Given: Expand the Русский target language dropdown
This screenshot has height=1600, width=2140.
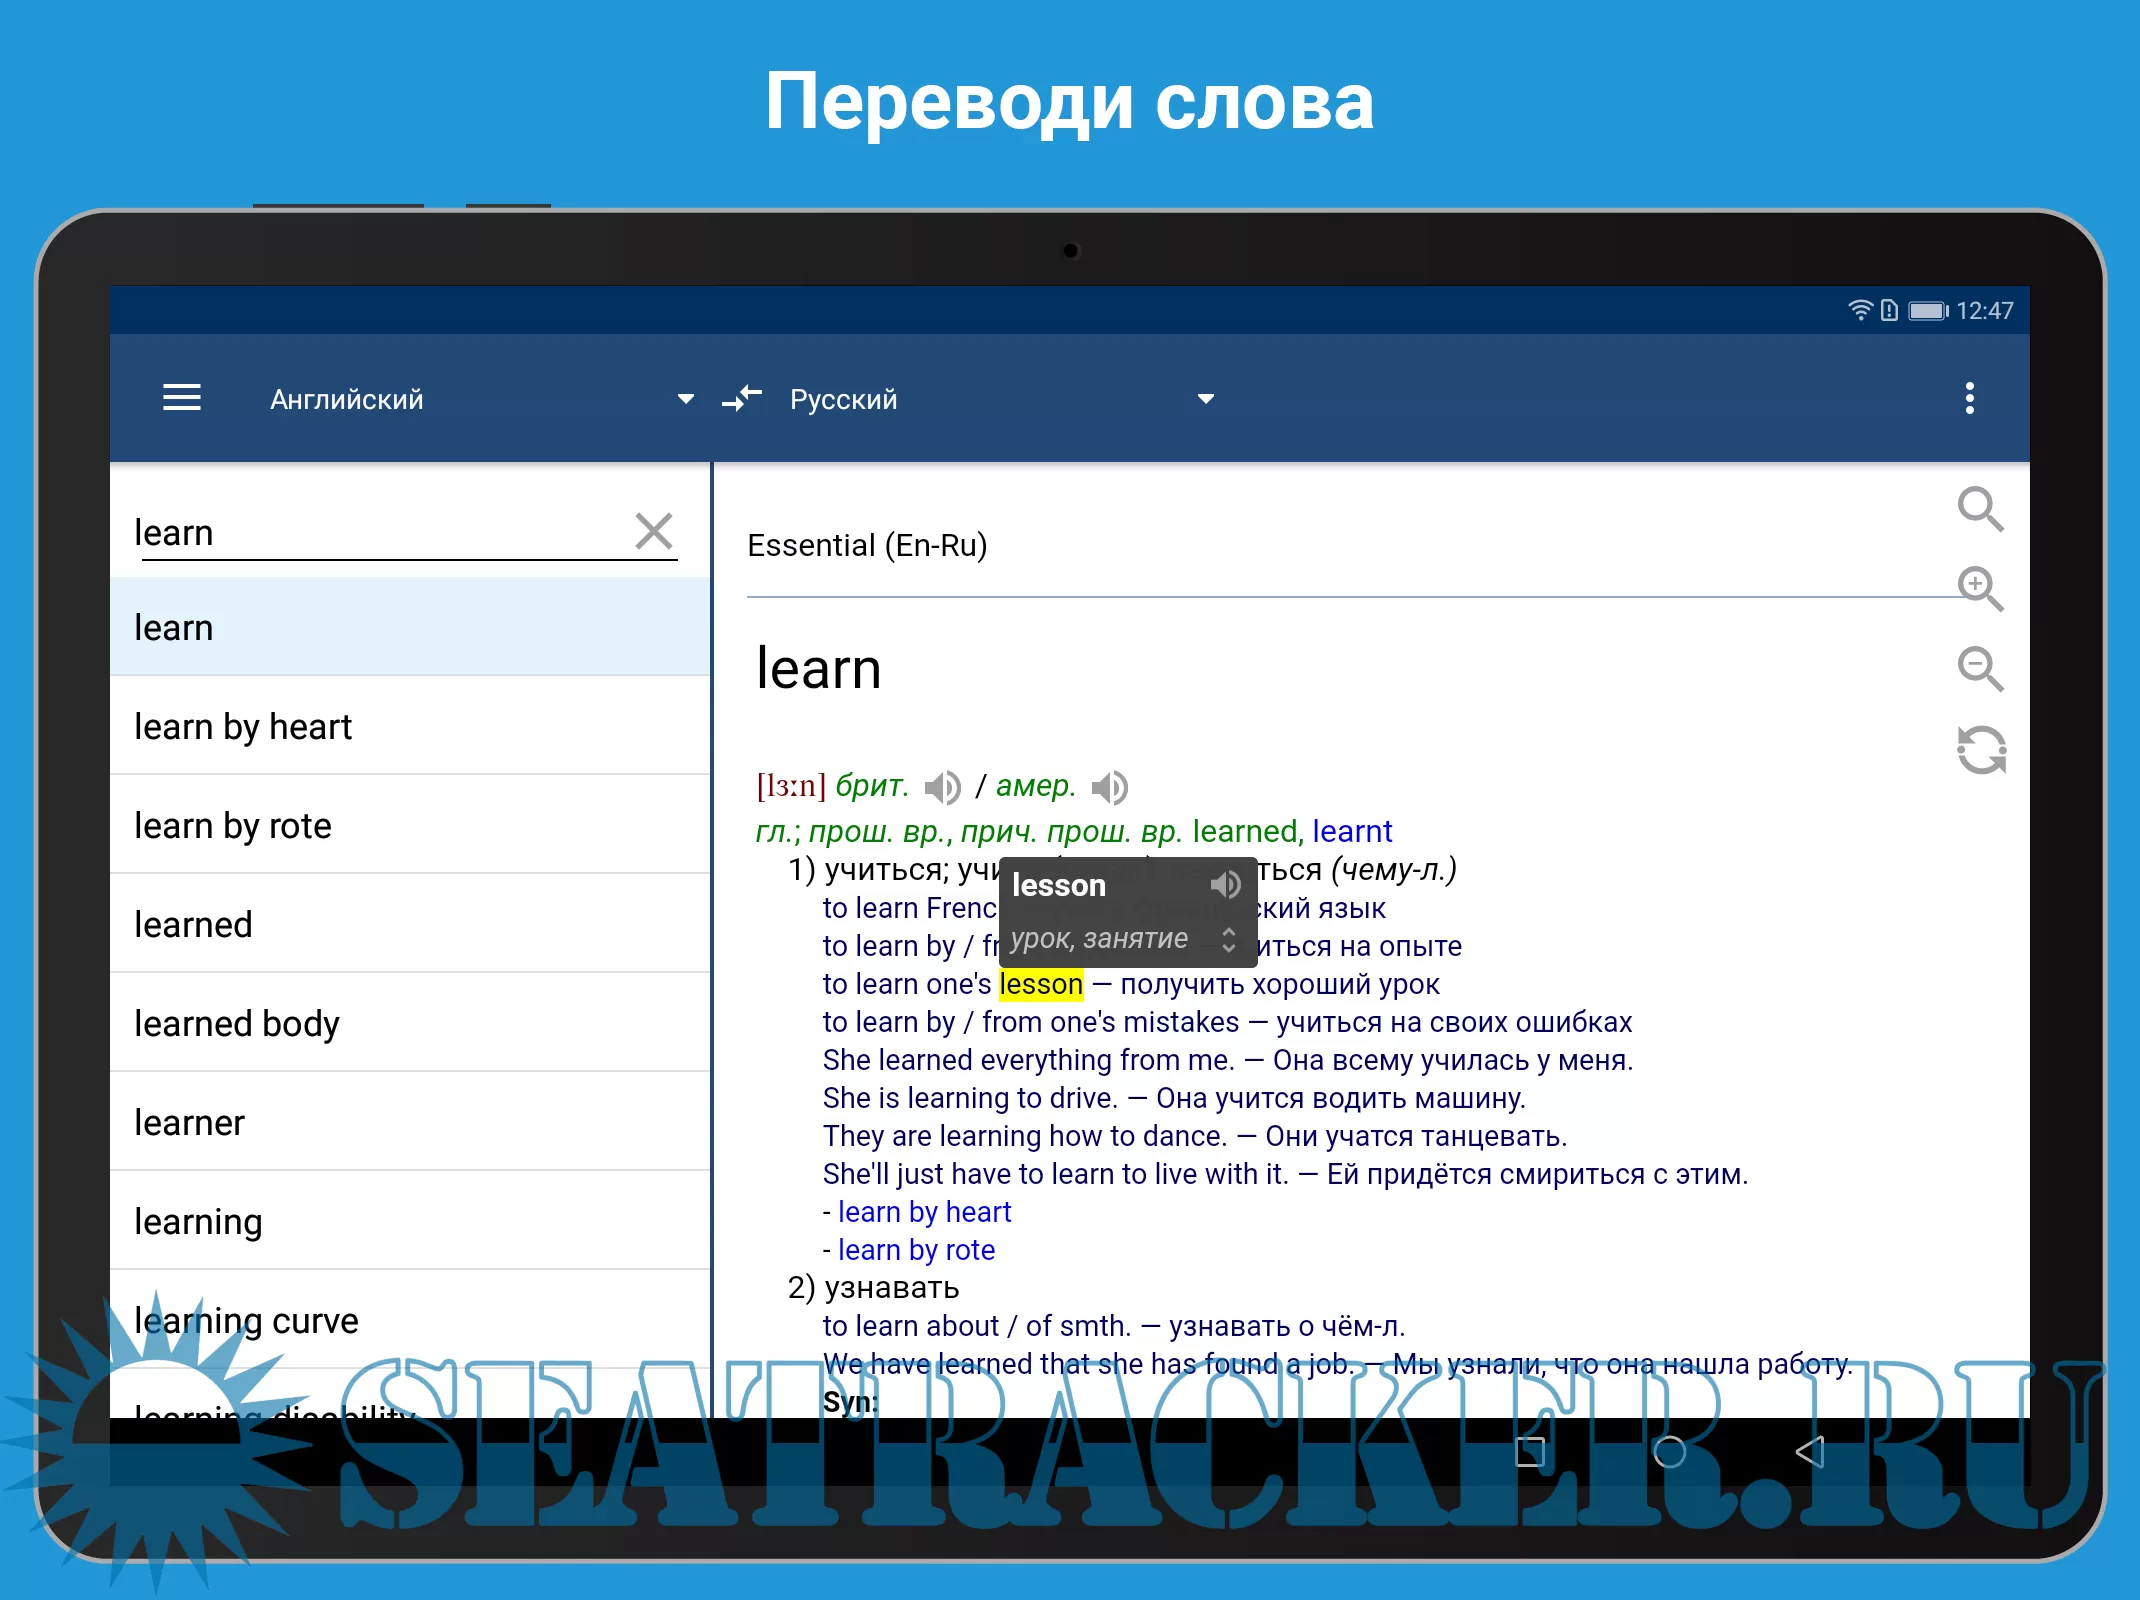Looking at the screenshot, I should [x=1206, y=399].
